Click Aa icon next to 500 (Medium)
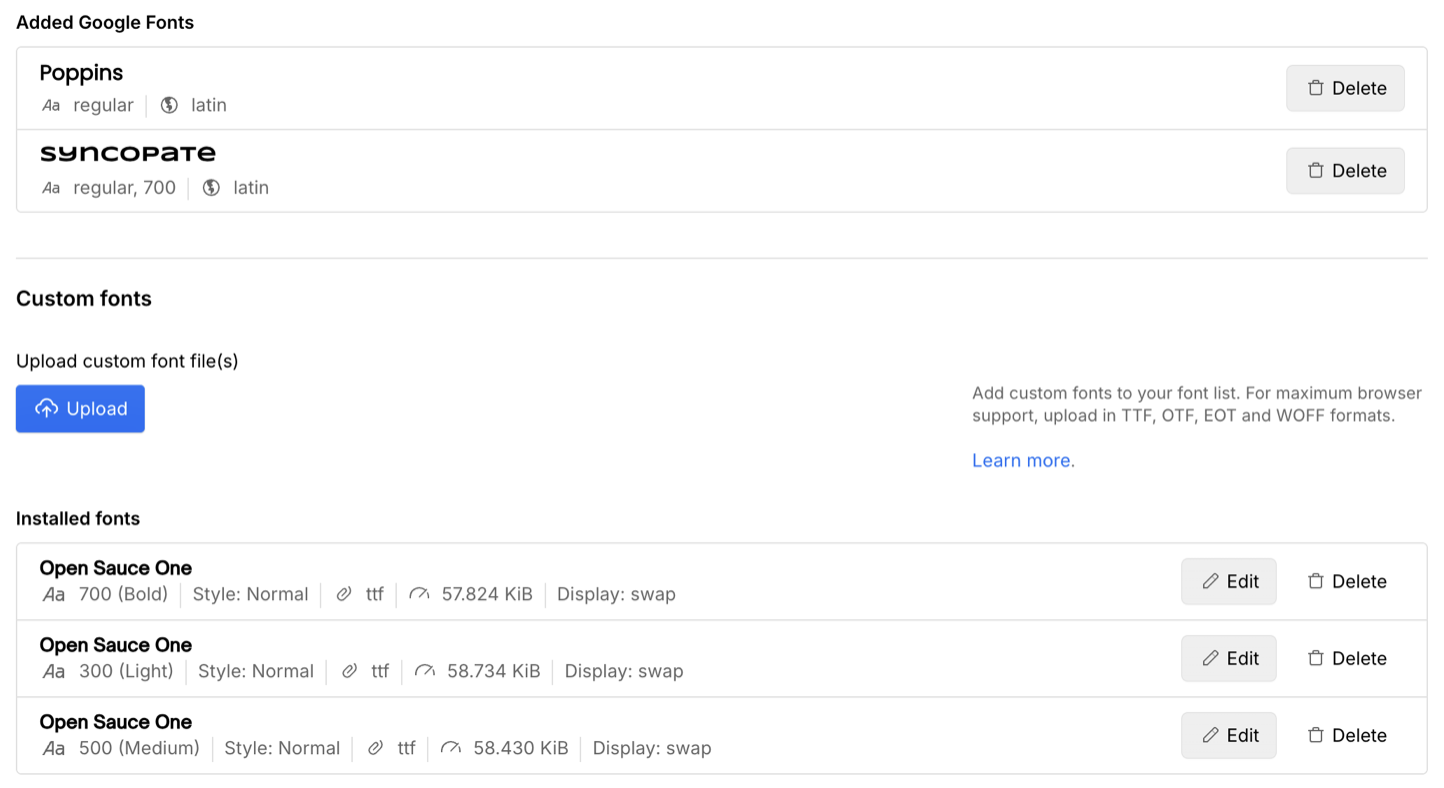Image resolution: width=1444 pixels, height=788 pixels. point(54,749)
